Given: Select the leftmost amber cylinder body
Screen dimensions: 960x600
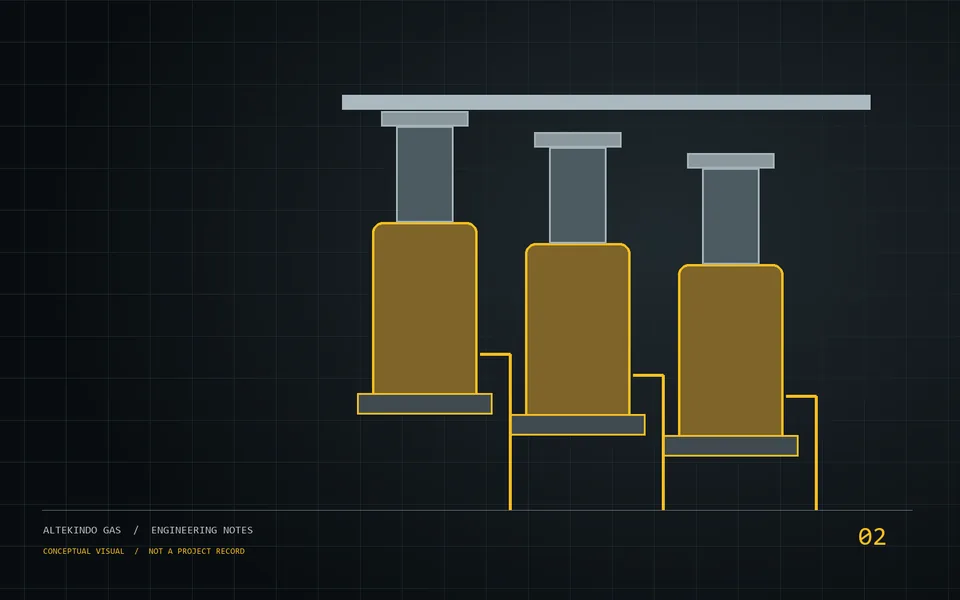Looking at the screenshot, I should click(425, 308).
